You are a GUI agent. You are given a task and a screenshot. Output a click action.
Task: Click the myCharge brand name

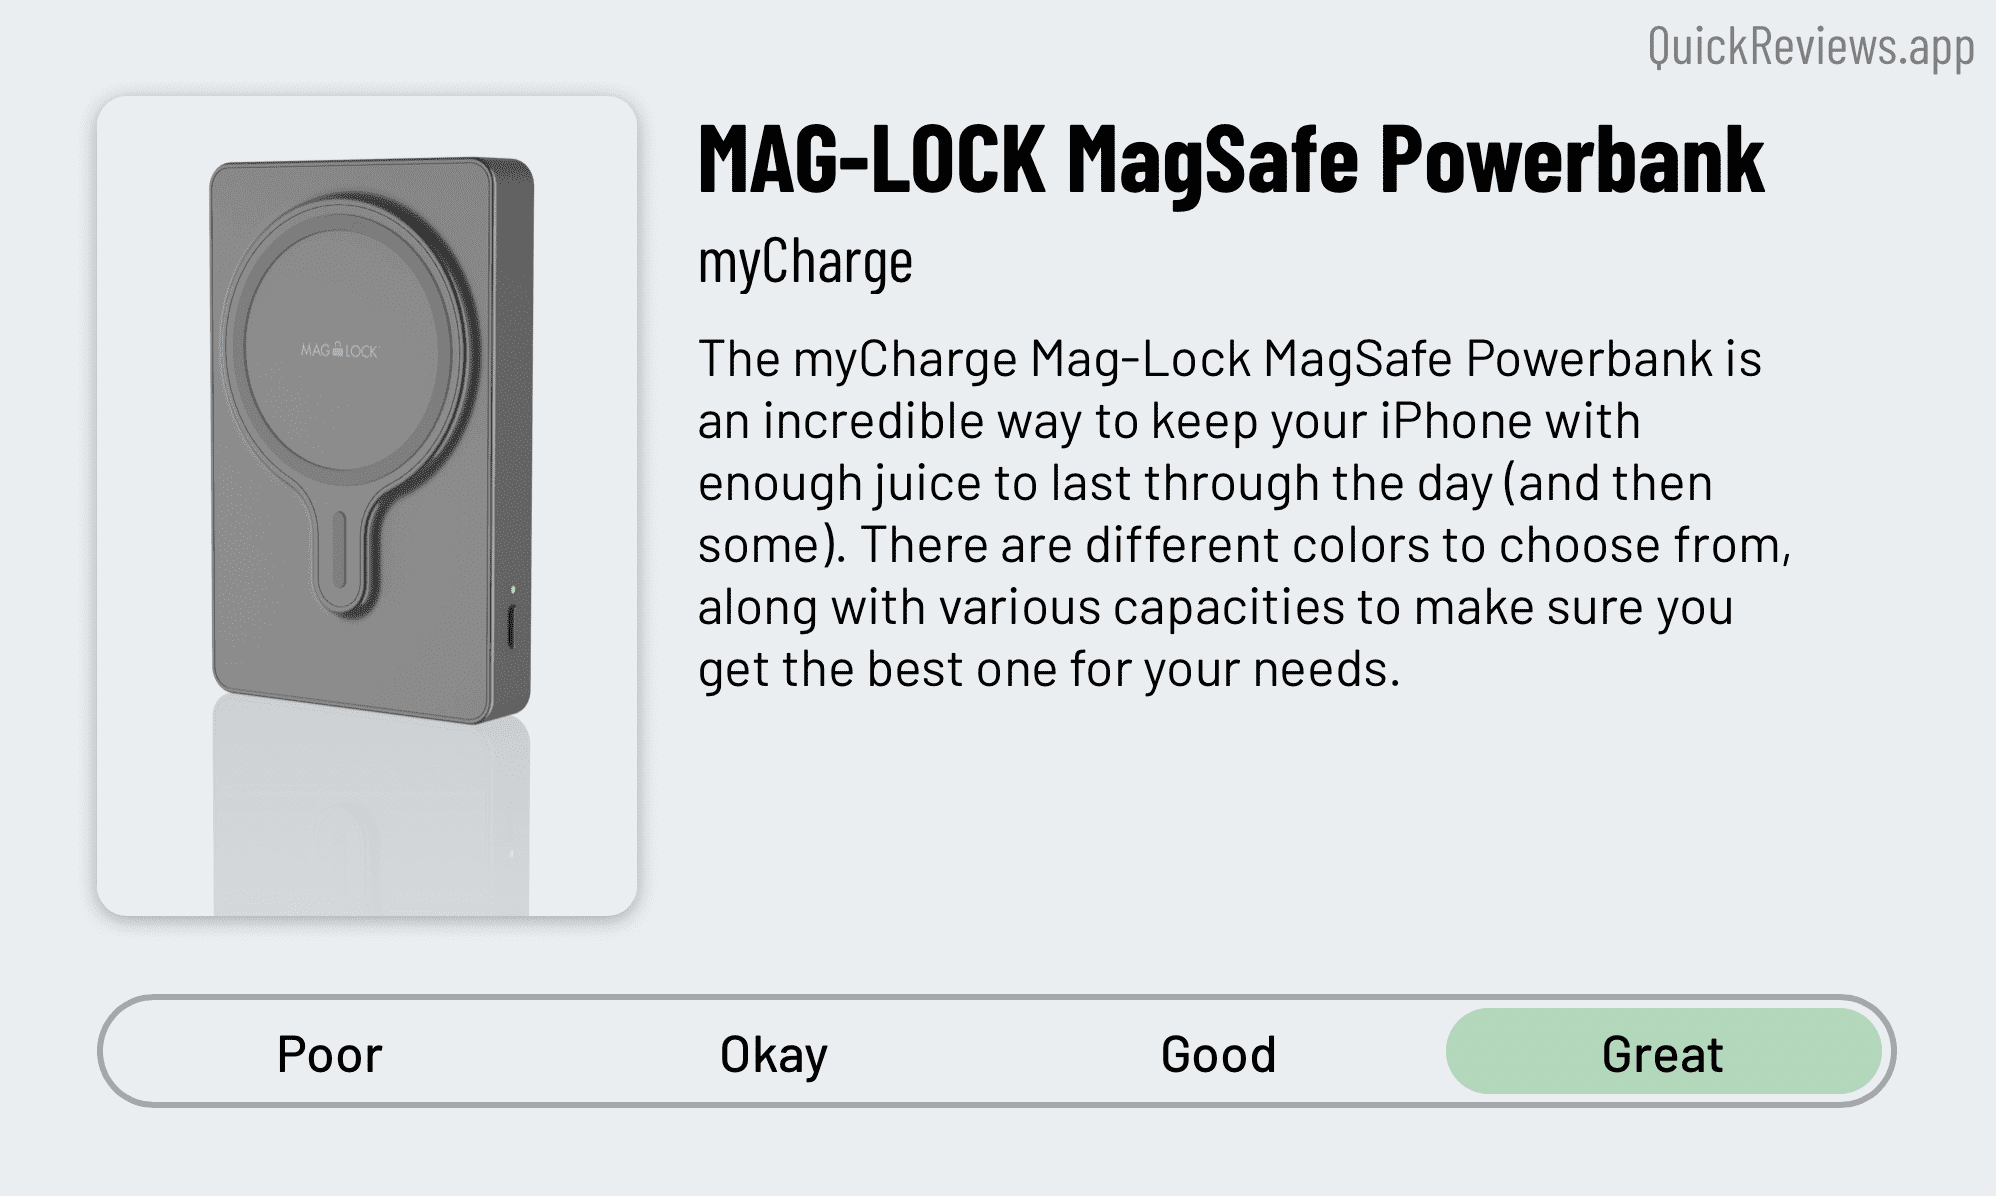805,263
